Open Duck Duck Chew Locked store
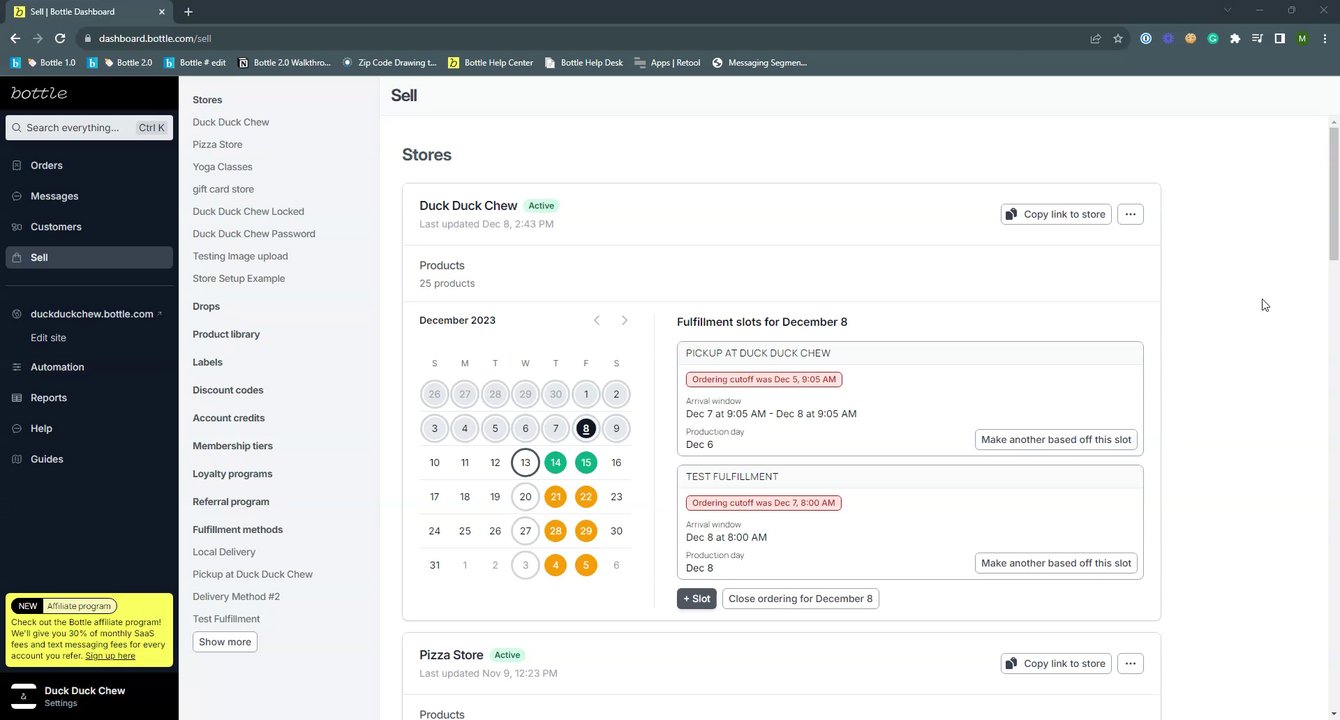Viewport: 1340px width, 720px height. [x=248, y=211]
